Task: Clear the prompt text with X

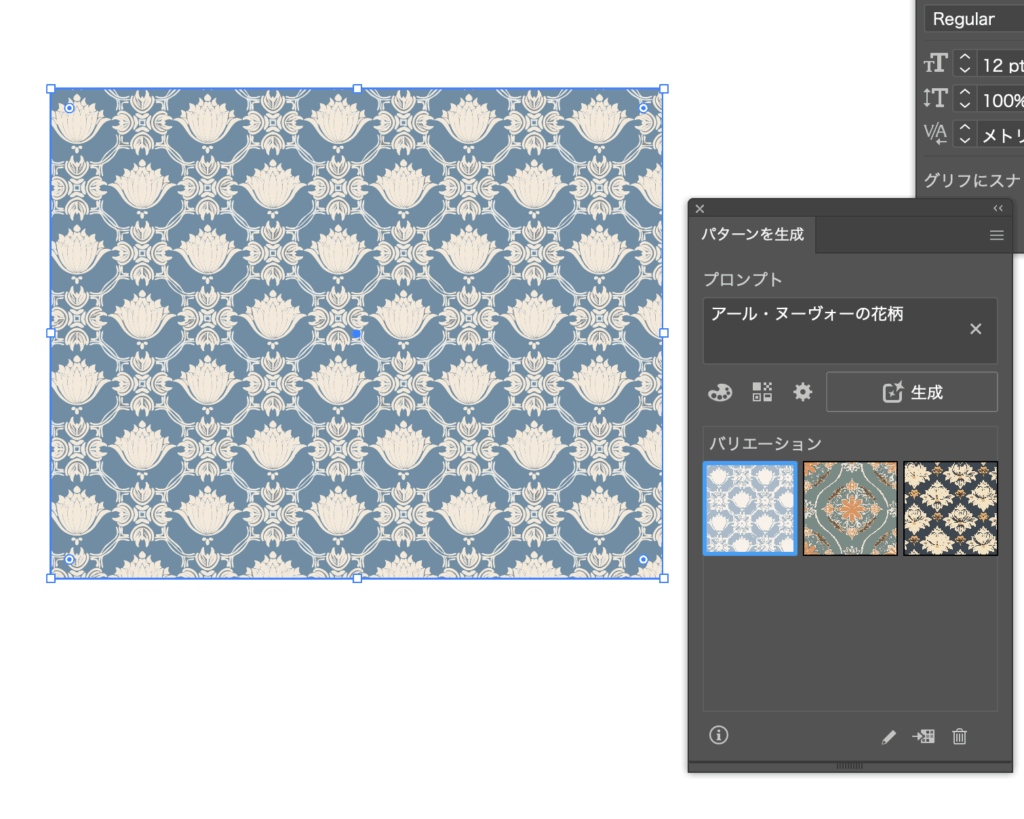Action: pyautogui.click(x=976, y=329)
